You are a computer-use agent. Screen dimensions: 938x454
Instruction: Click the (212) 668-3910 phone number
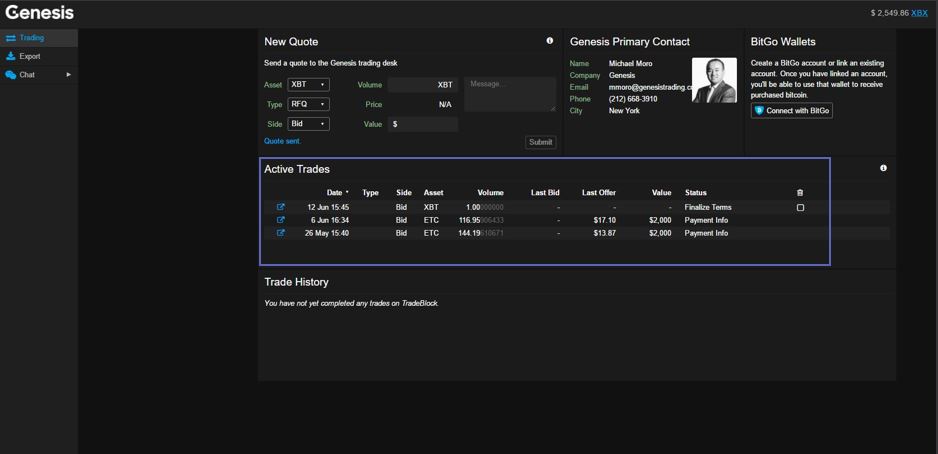click(x=633, y=99)
